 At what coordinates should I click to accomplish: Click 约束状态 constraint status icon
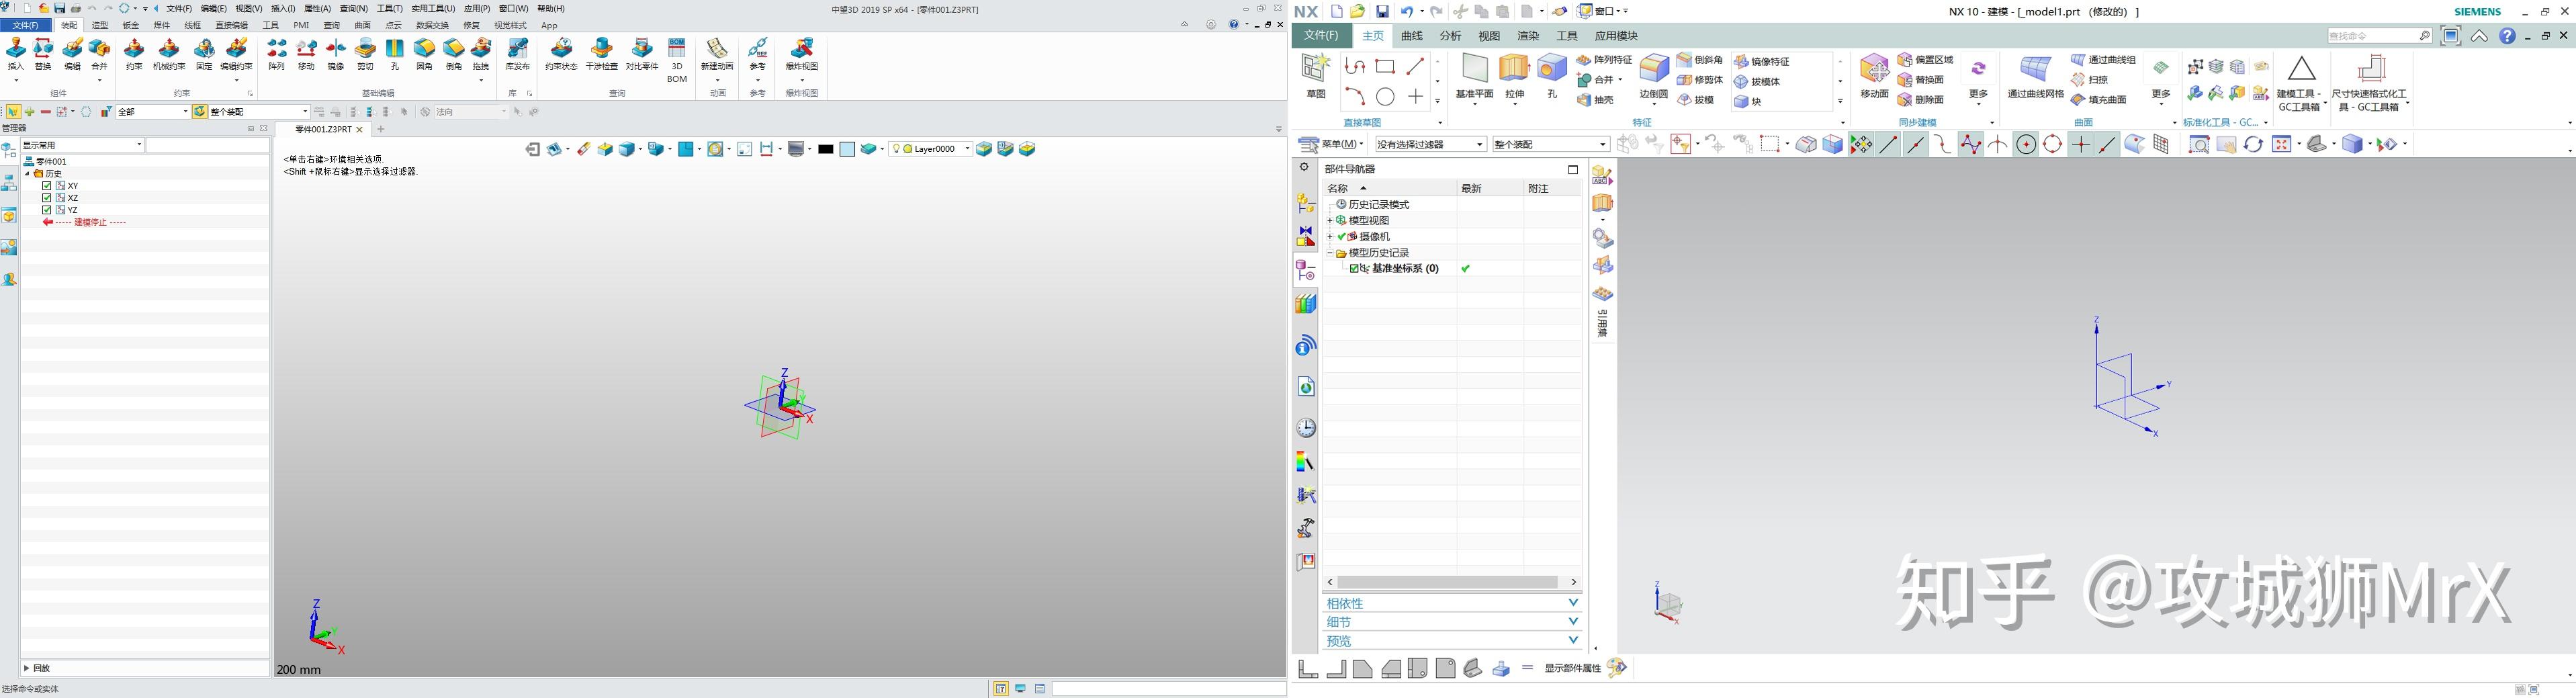click(x=562, y=54)
